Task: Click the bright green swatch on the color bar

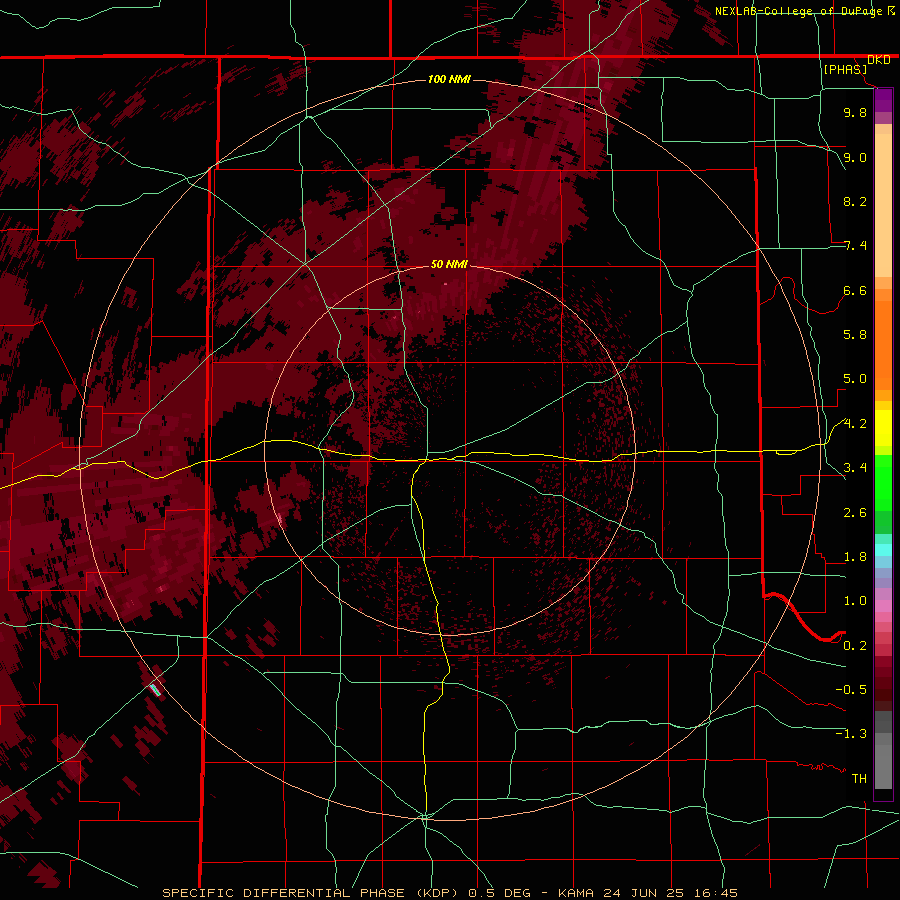Action: (883, 483)
